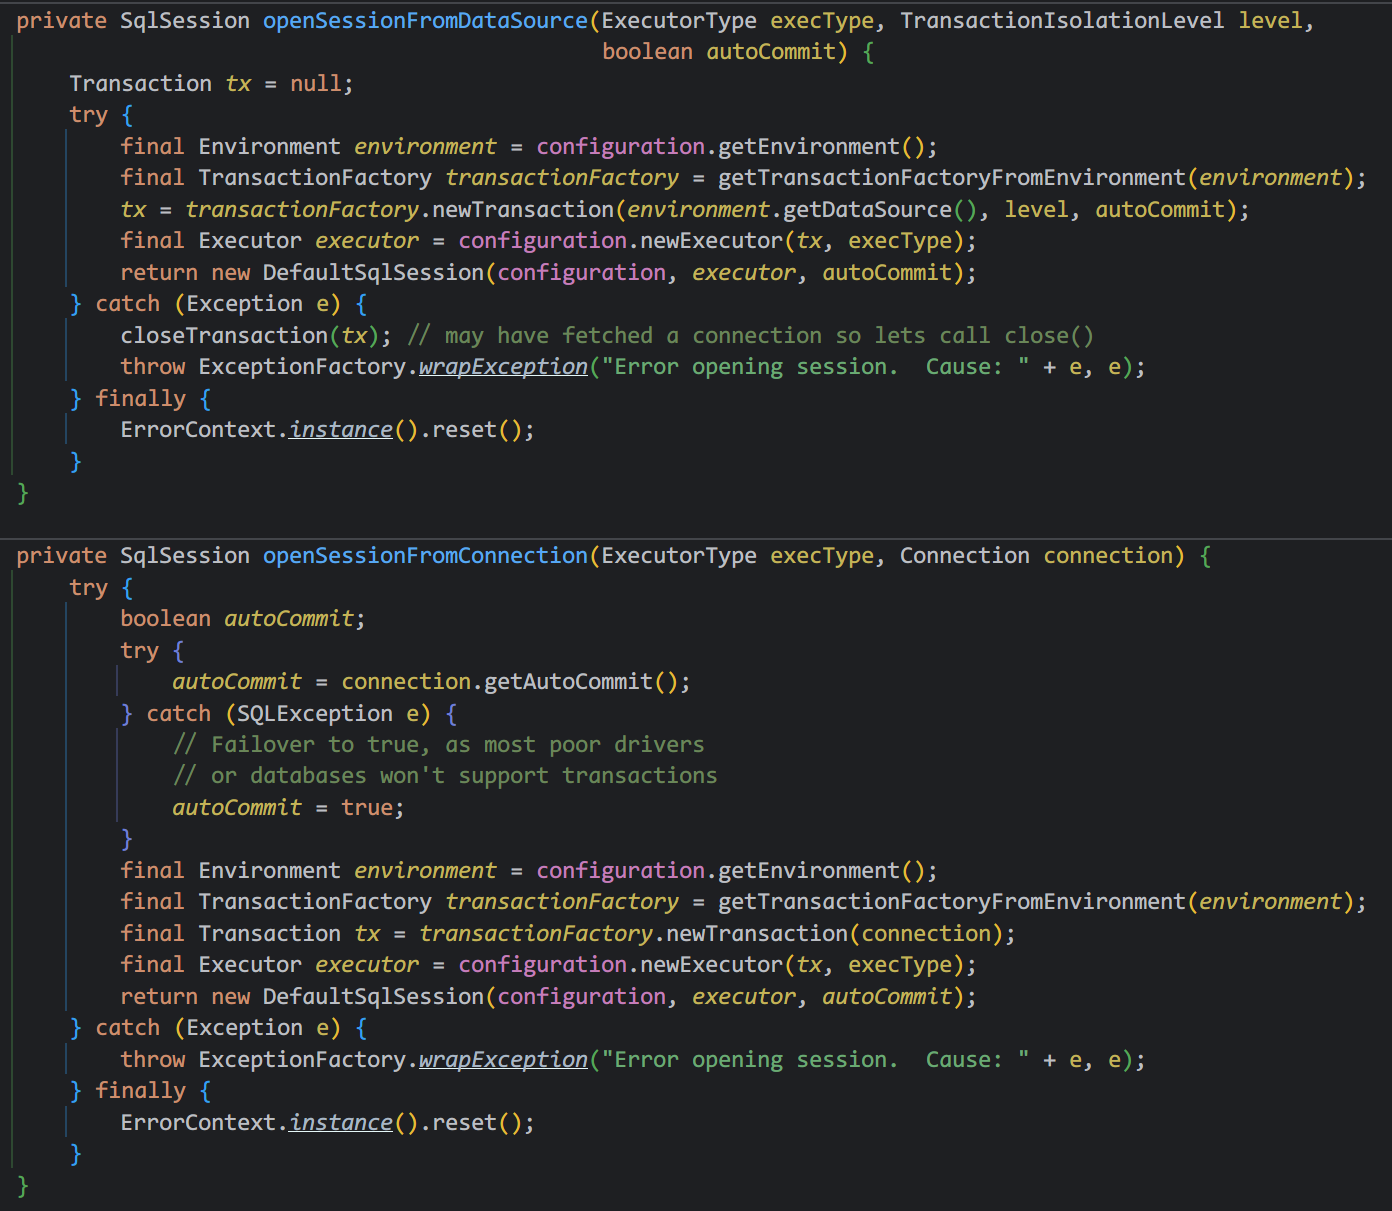Click the null keyword in the tx declaration
Image resolution: width=1392 pixels, height=1211 pixels.
(x=316, y=84)
